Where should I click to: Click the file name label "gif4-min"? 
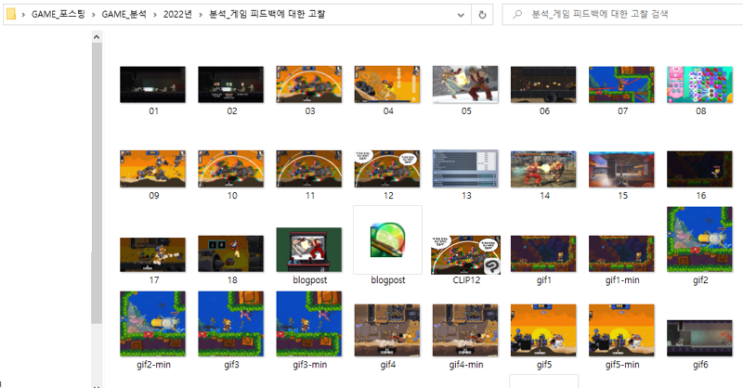(466, 365)
